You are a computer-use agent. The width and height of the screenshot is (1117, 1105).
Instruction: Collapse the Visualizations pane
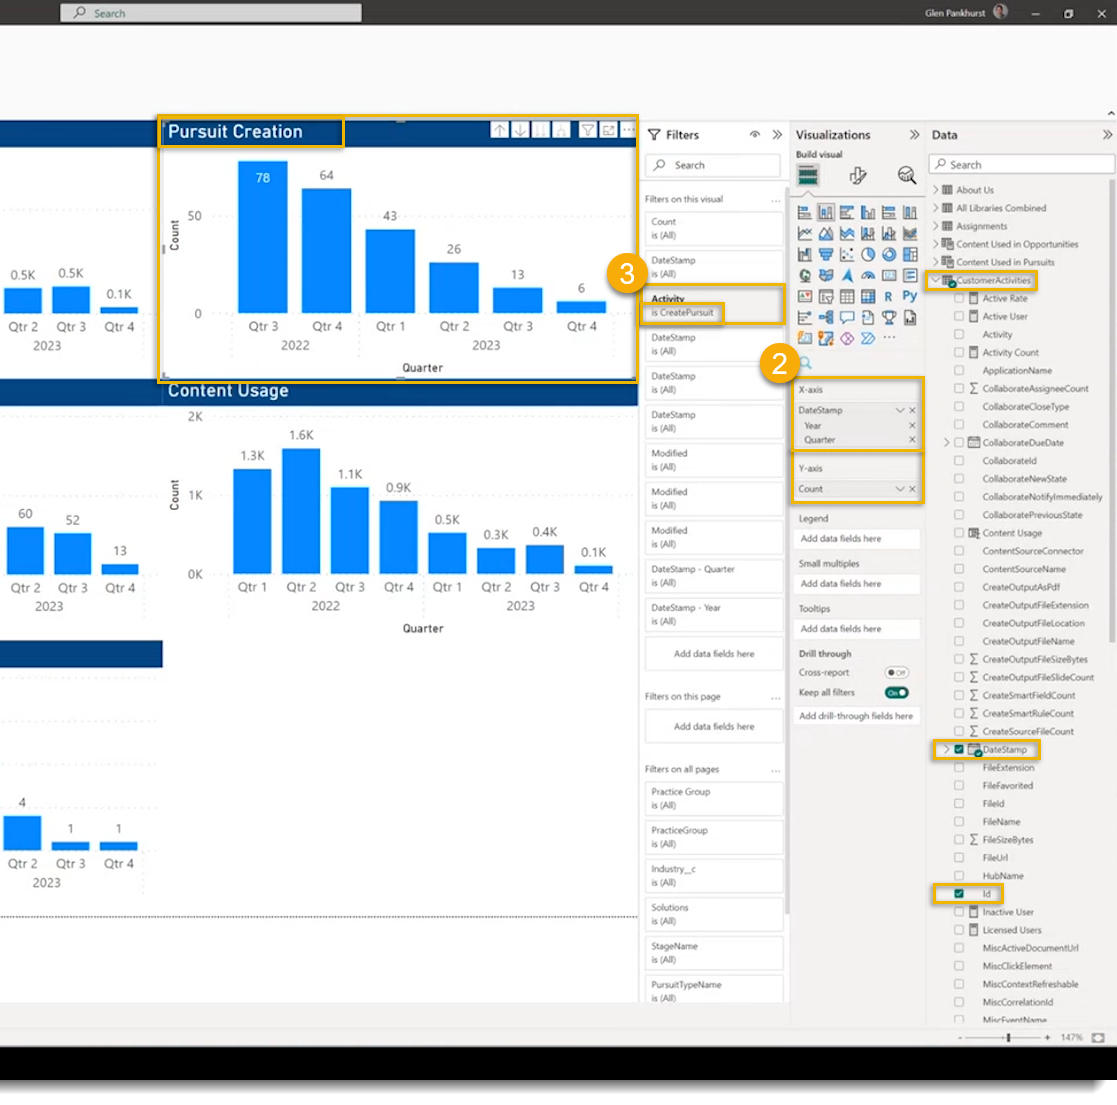pyautogui.click(x=914, y=135)
